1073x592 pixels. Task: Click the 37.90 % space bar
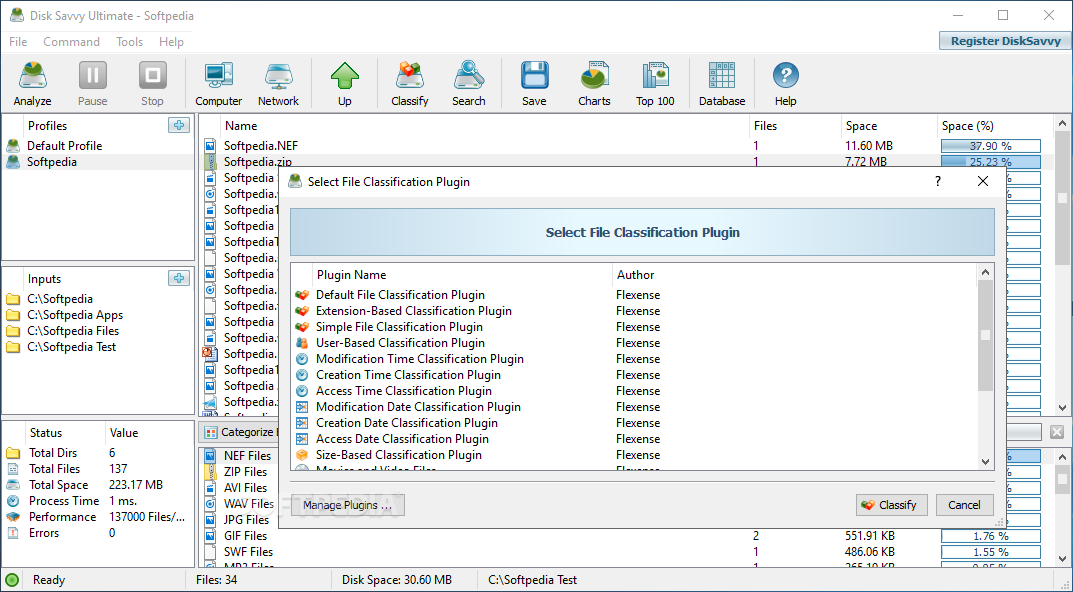(x=990, y=146)
